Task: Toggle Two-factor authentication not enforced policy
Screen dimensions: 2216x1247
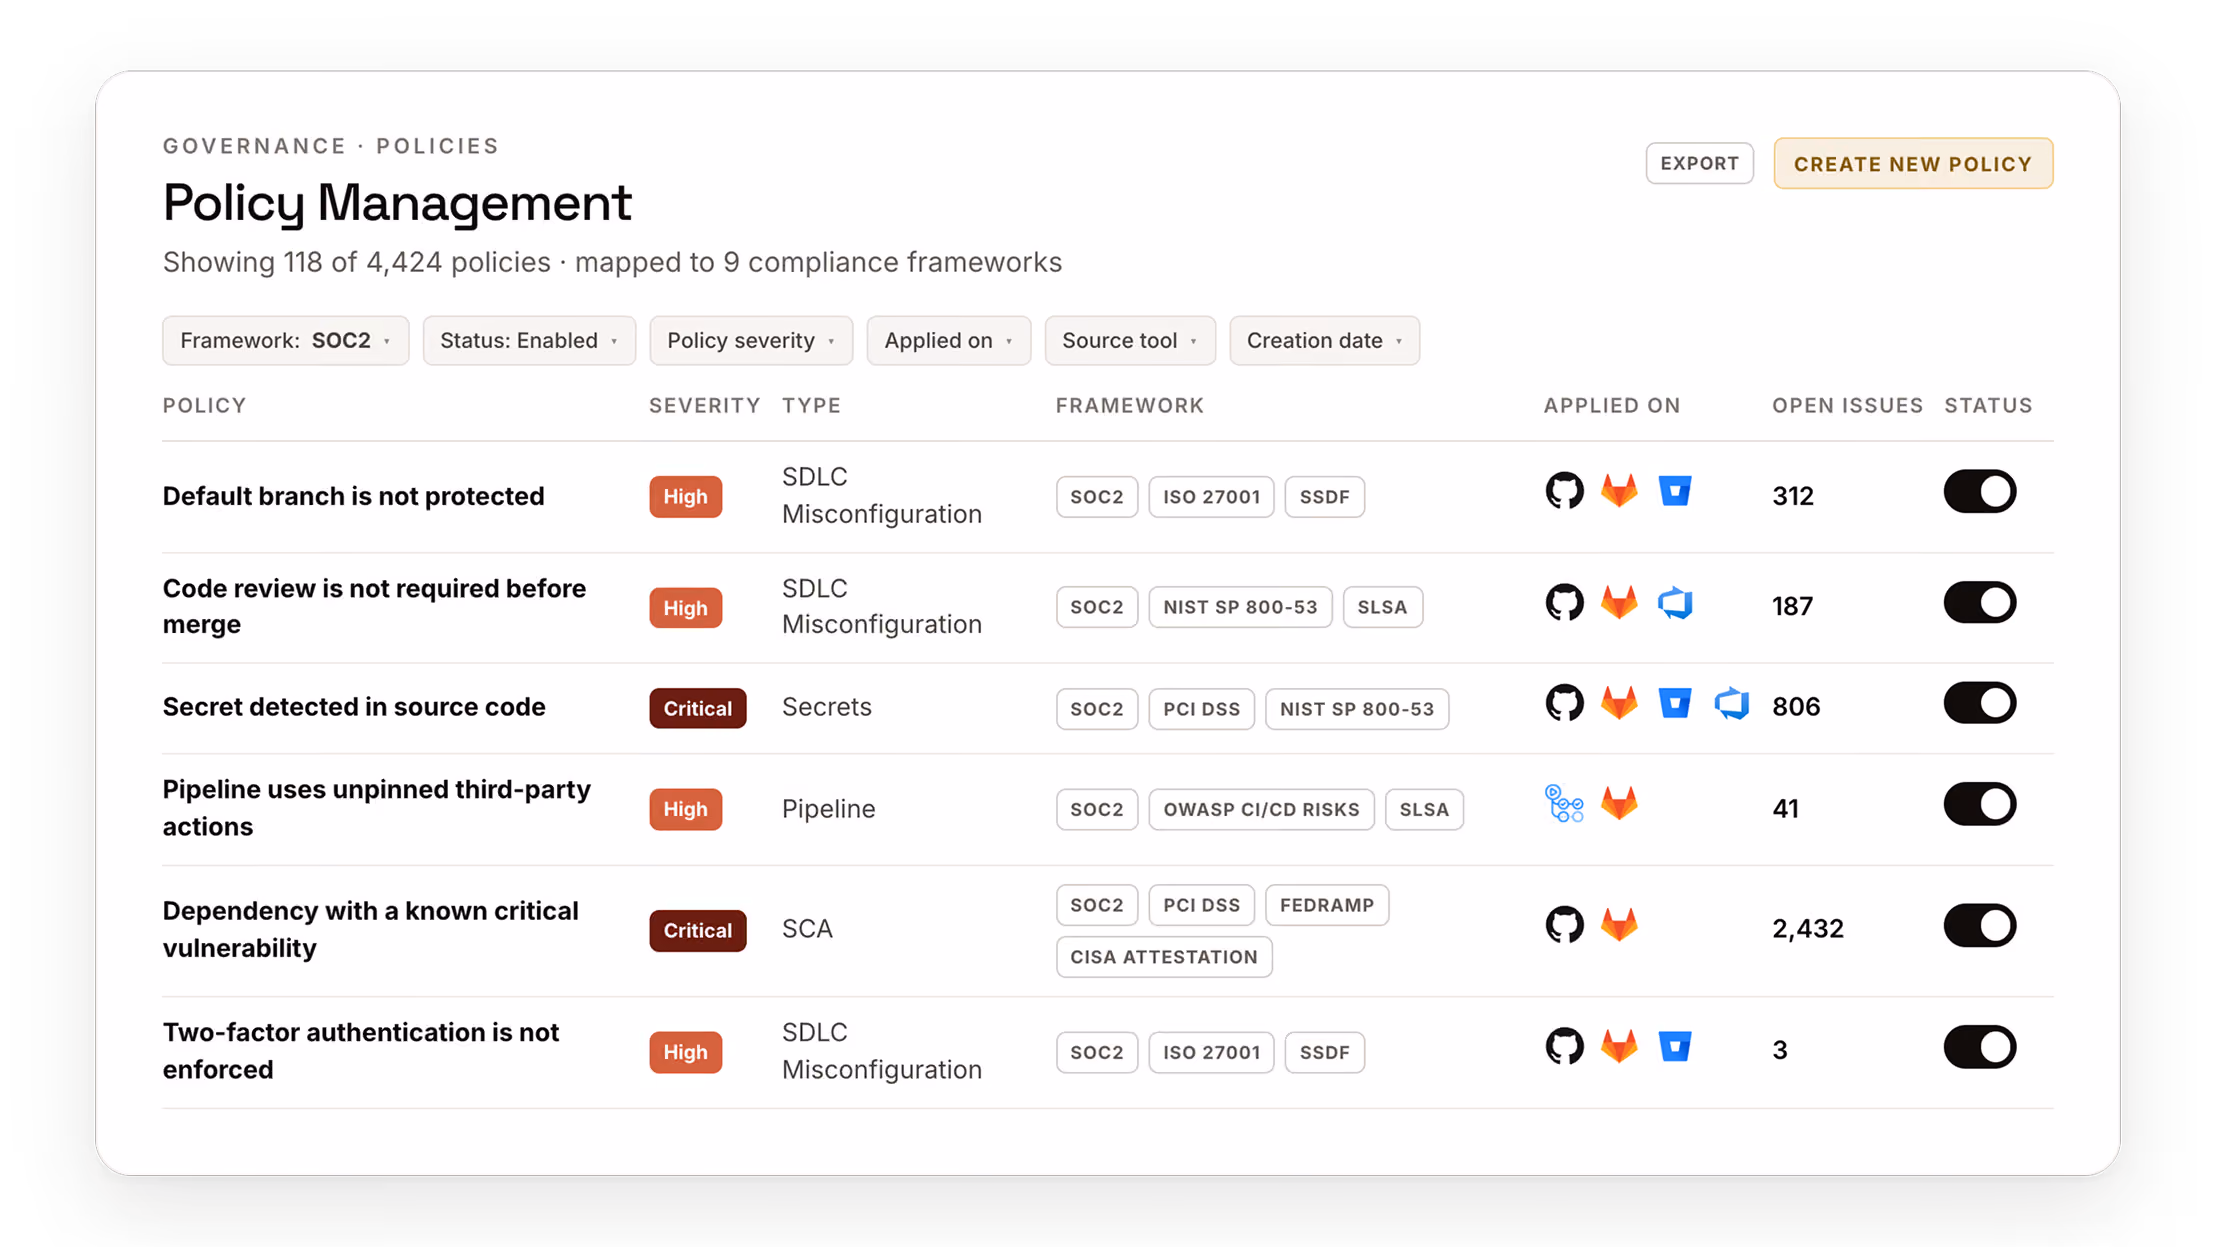Action: click(x=1979, y=1048)
